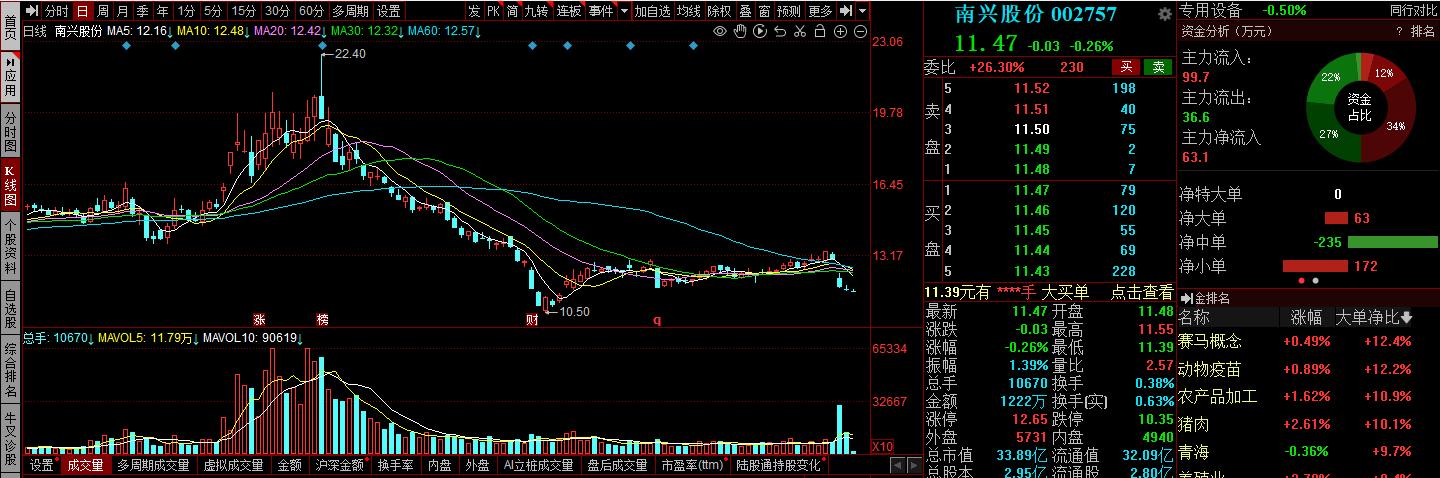Toggle the eye visibility icon on chart
The image size is (1440, 478).
point(720,32)
